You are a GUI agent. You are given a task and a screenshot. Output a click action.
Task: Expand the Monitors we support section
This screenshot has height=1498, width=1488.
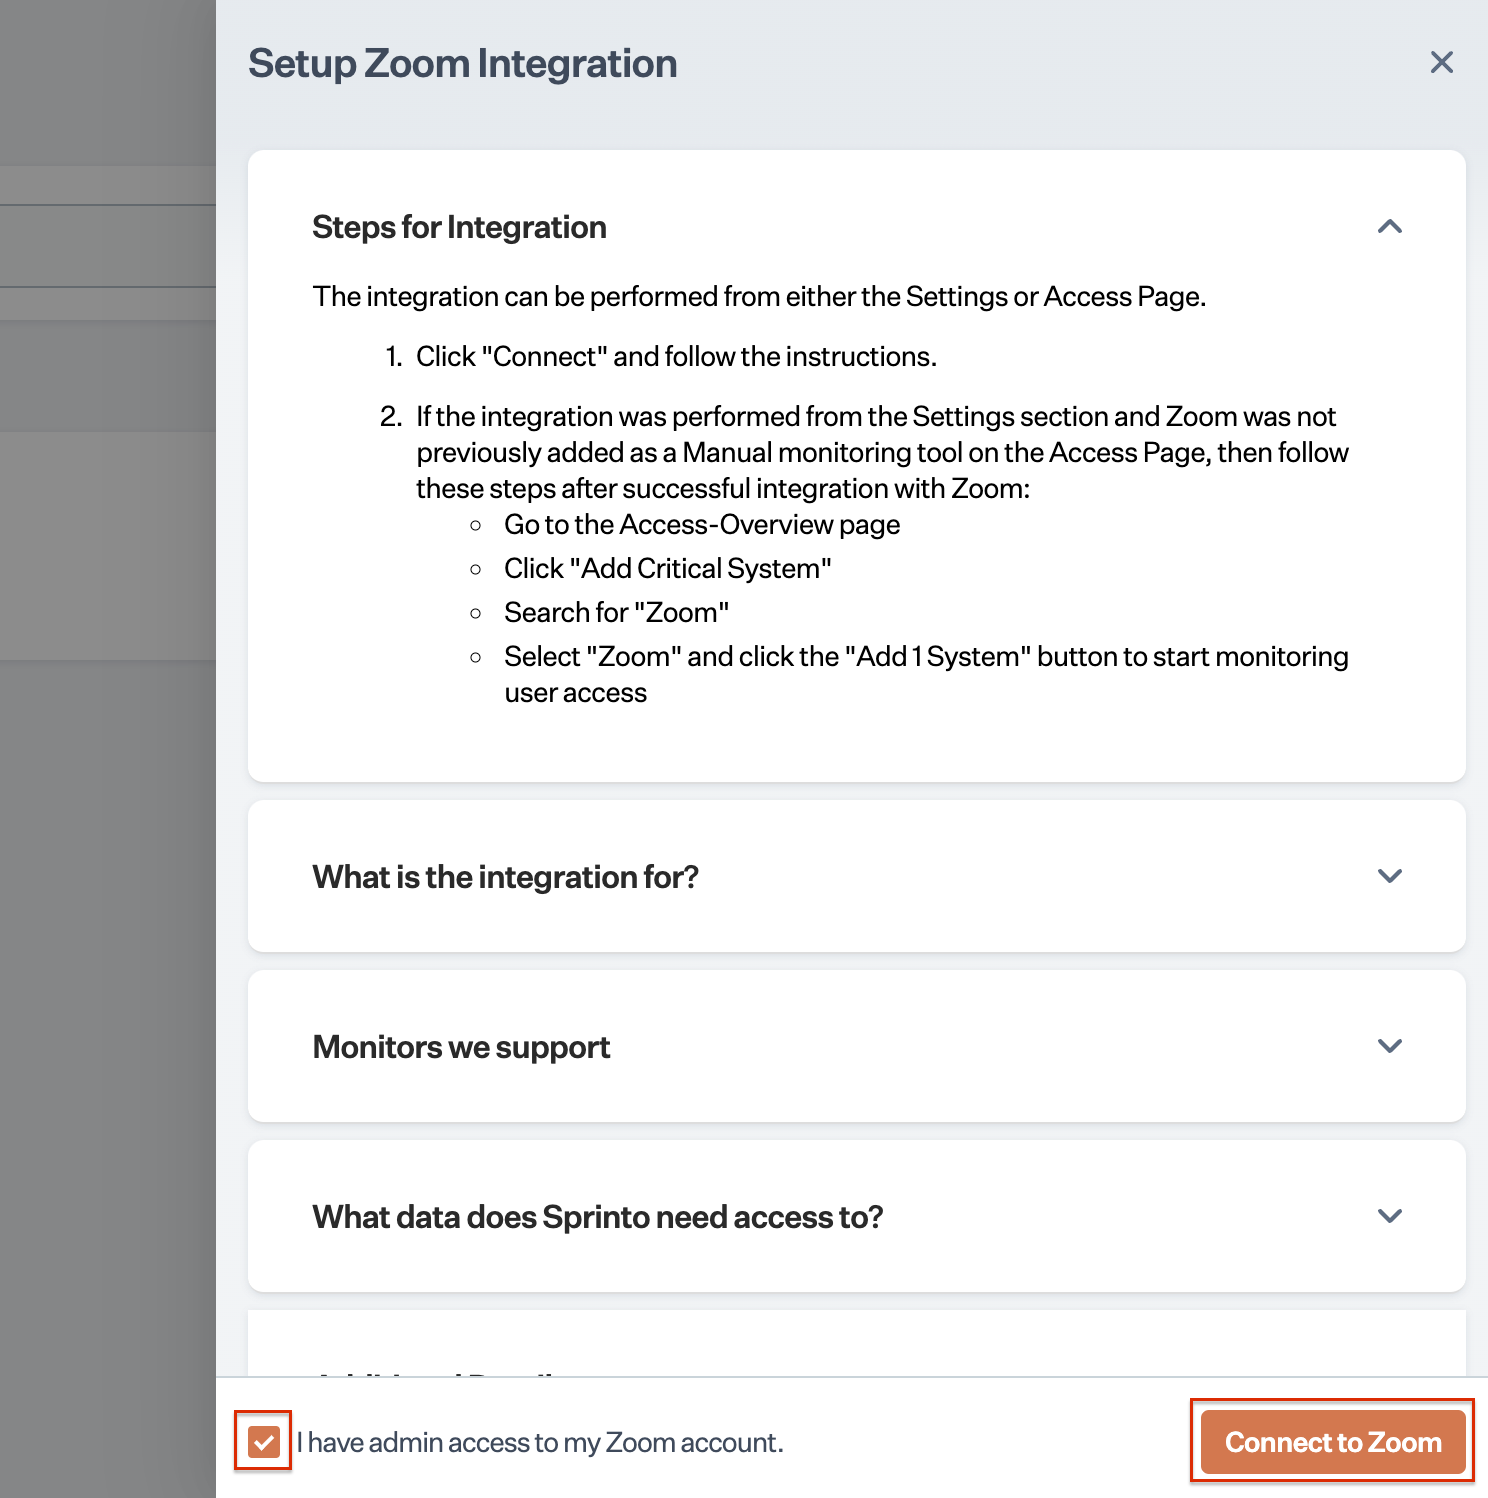coord(1389,1046)
